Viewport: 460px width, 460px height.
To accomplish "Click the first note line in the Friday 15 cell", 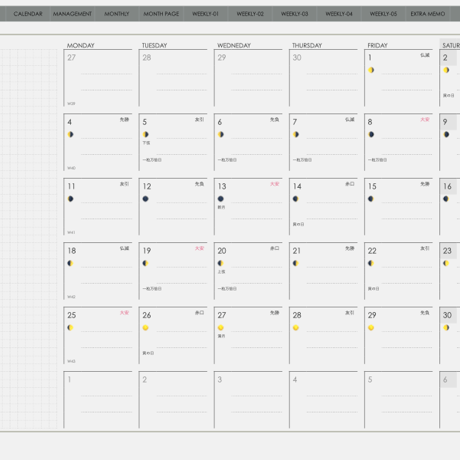I will point(407,202).
